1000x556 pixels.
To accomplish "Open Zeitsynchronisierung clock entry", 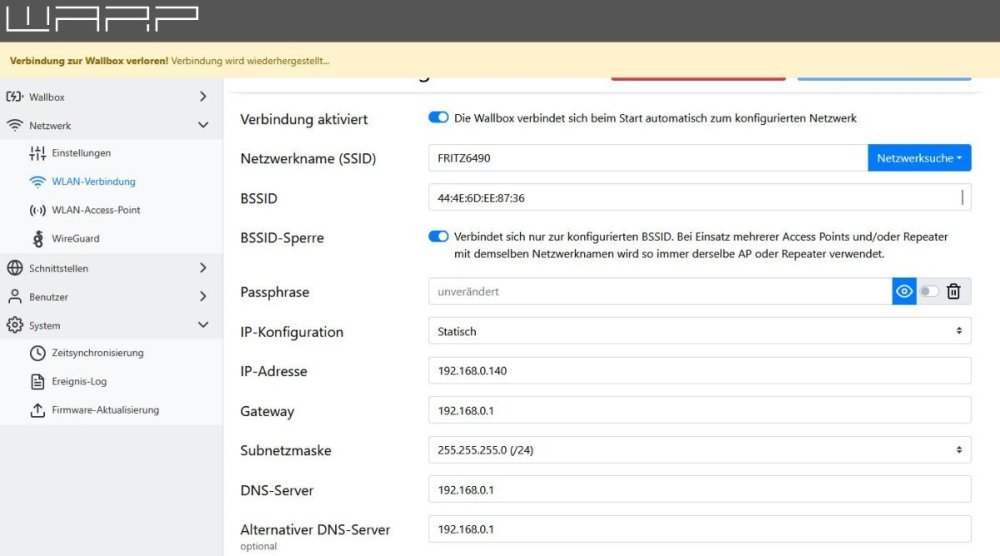I will click(x=96, y=353).
